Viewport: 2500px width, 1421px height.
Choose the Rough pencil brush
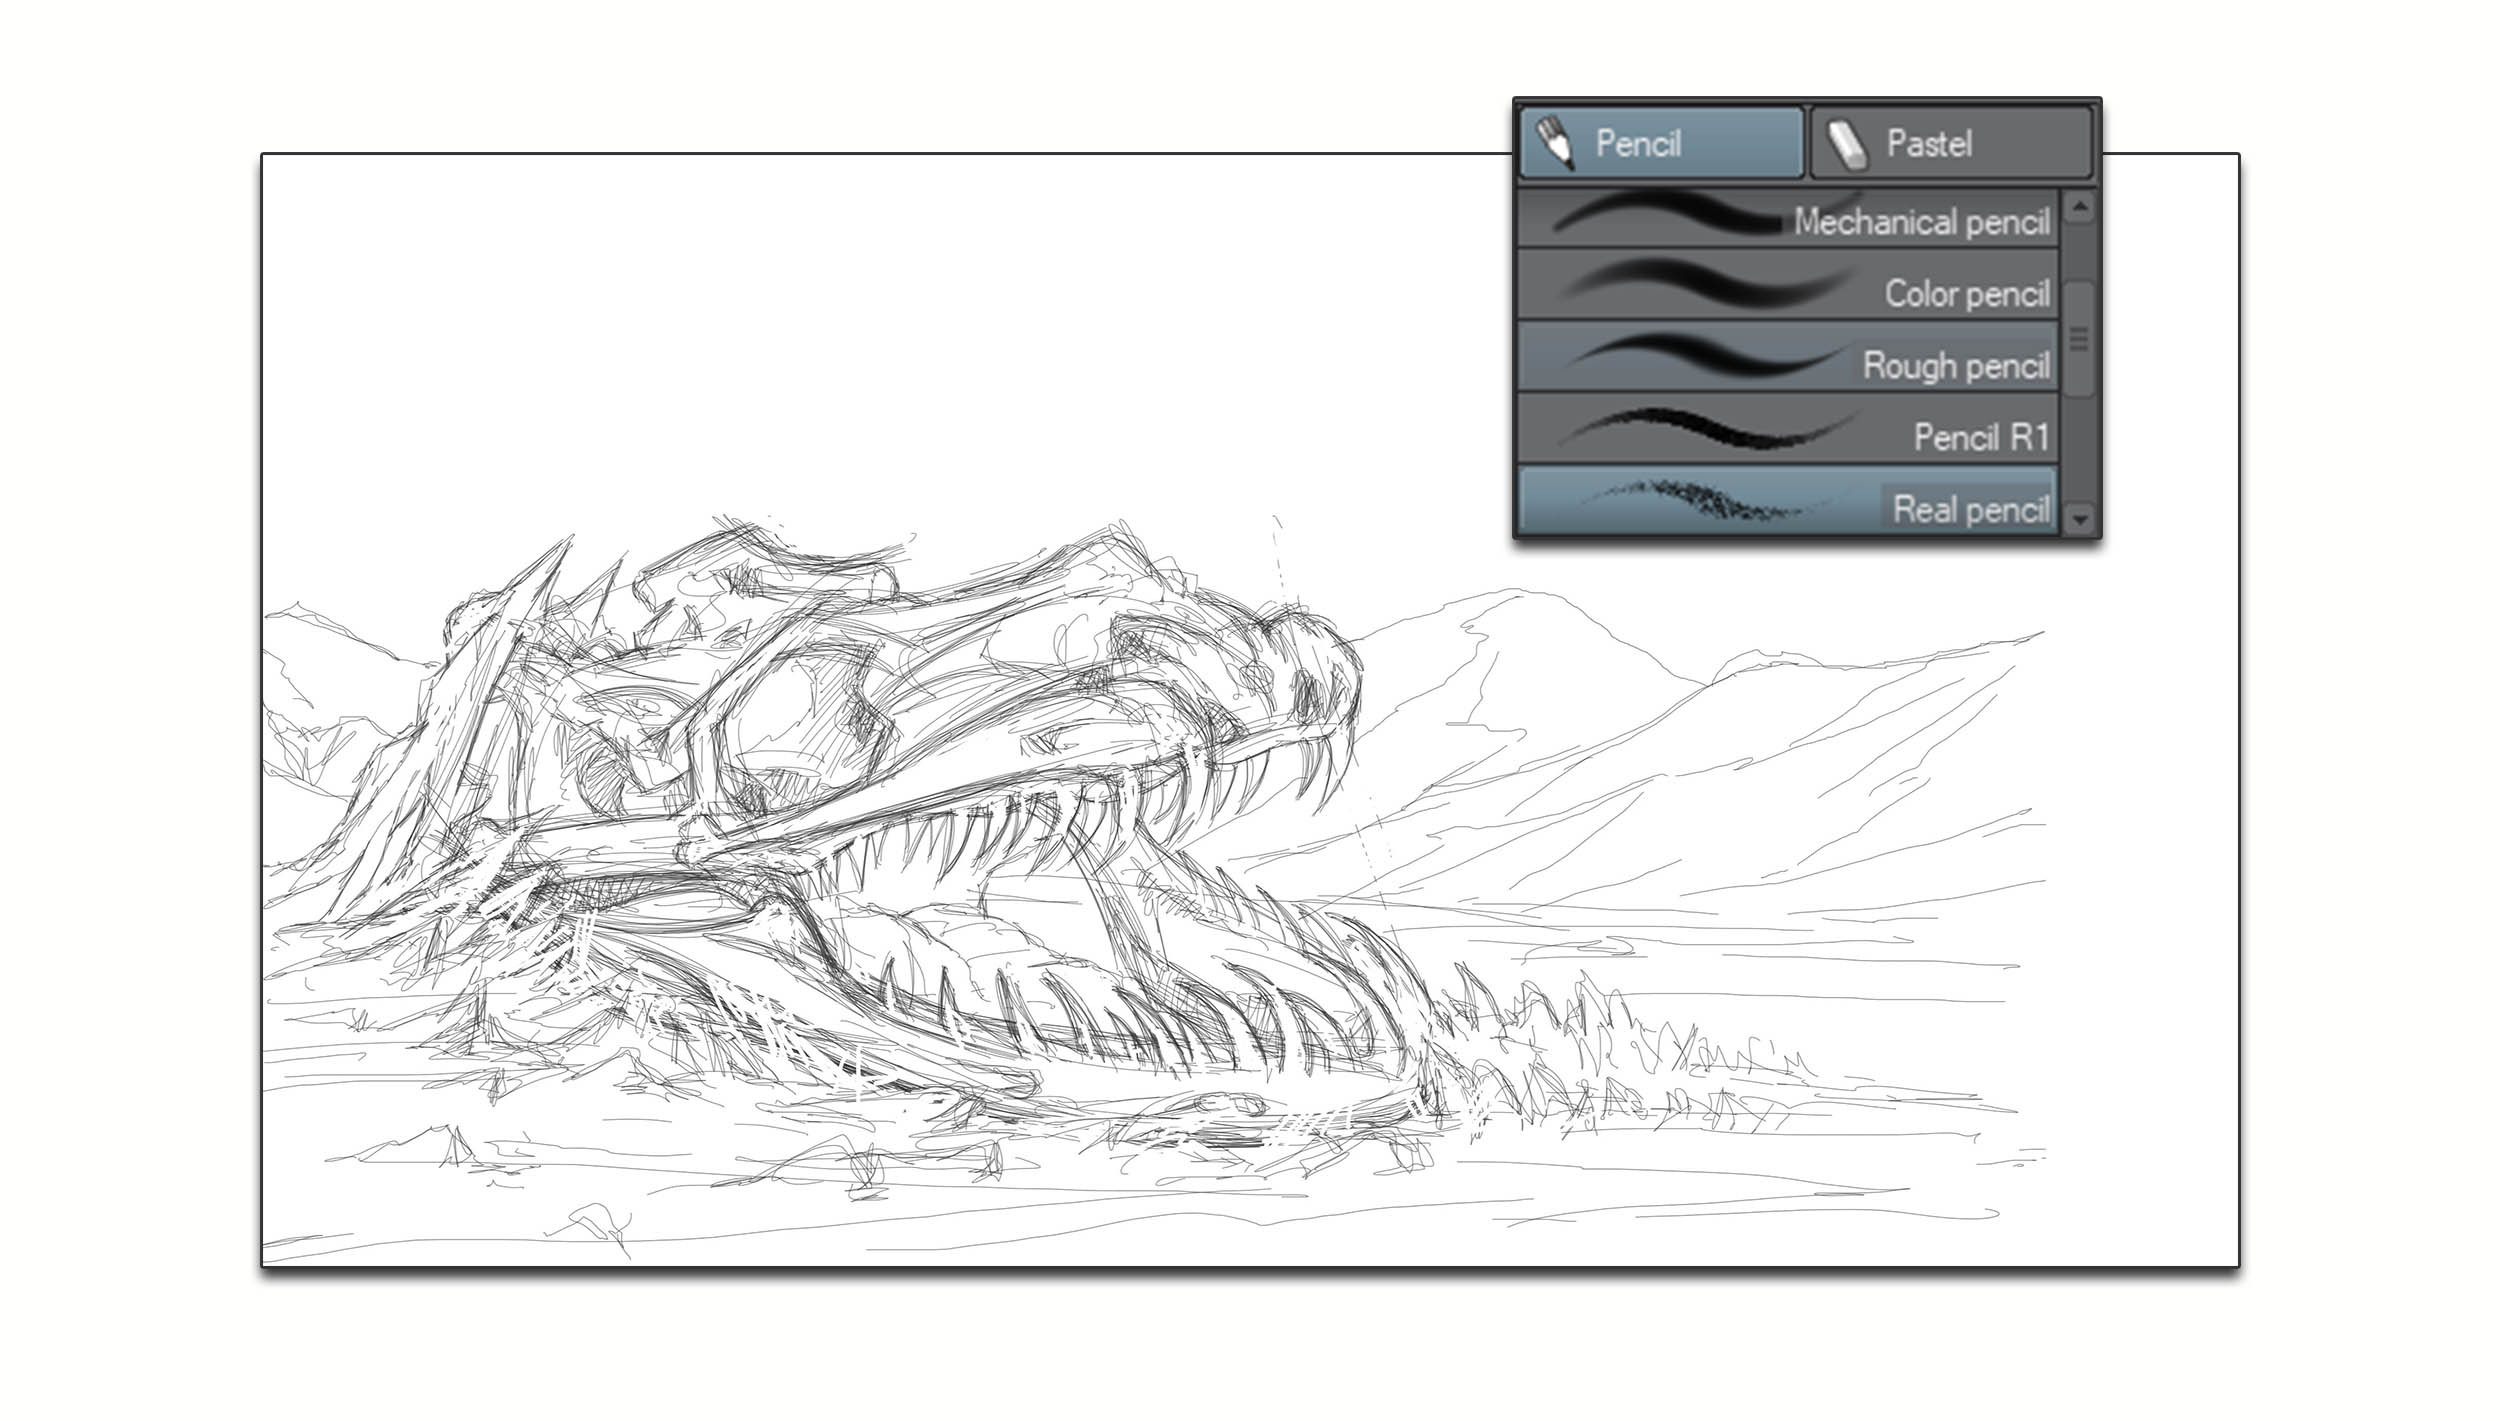click(x=1788, y=357)
